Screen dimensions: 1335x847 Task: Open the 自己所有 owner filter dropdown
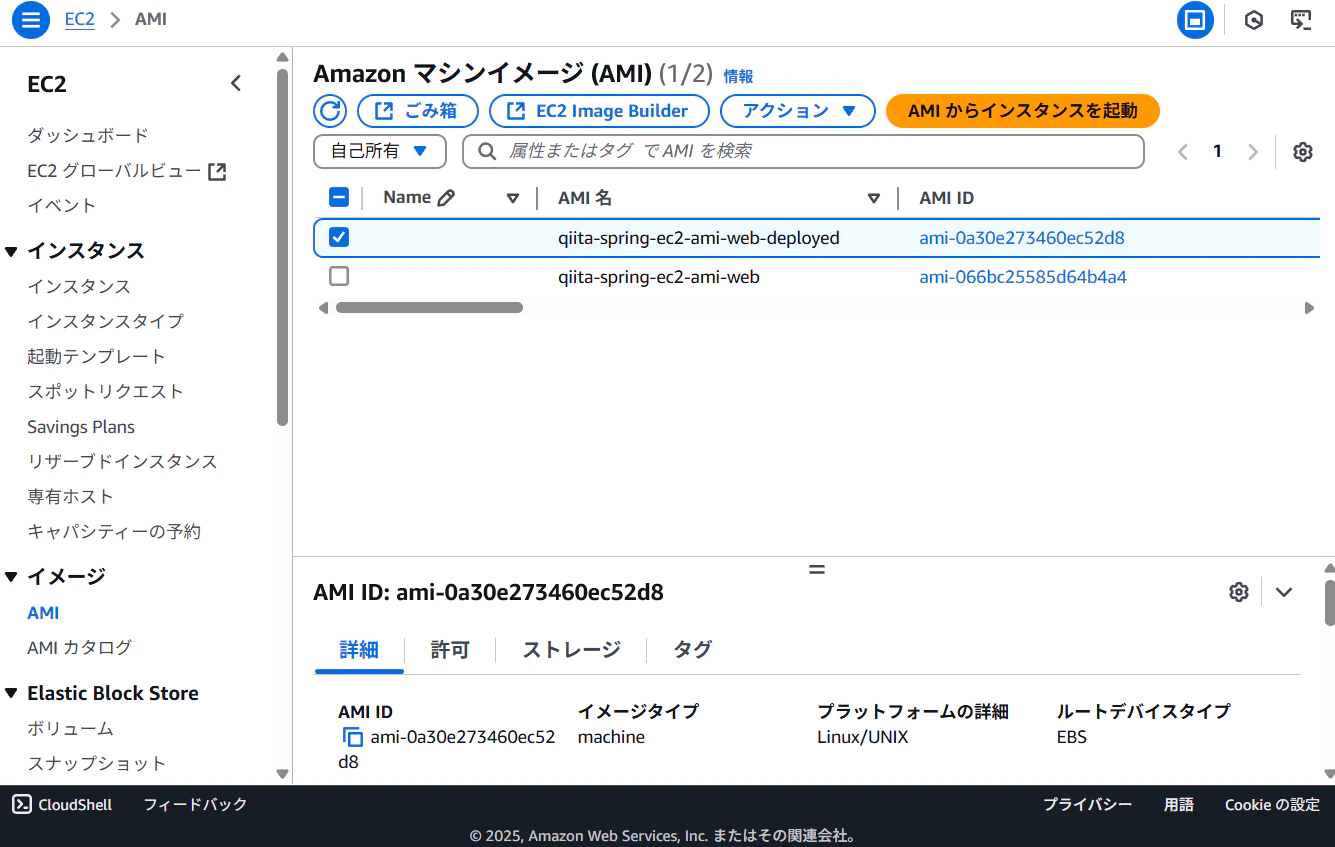[380, 152]
